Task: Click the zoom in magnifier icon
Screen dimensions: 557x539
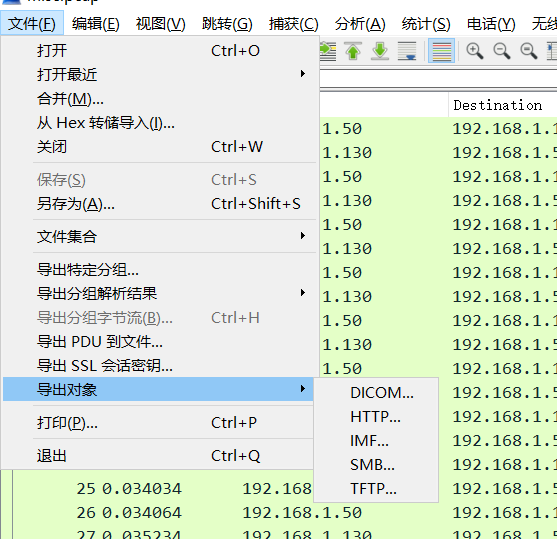Action: pos(475,51)
